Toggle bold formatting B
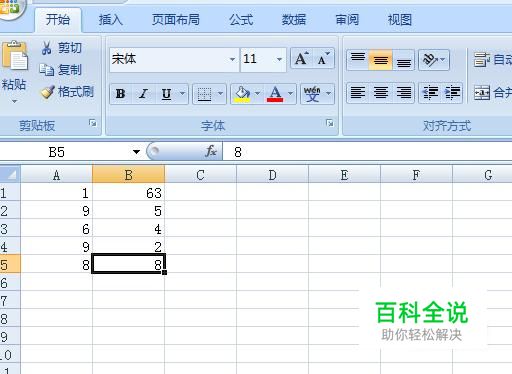The height and width of the screenshot is (374, 512). [120, 94]
